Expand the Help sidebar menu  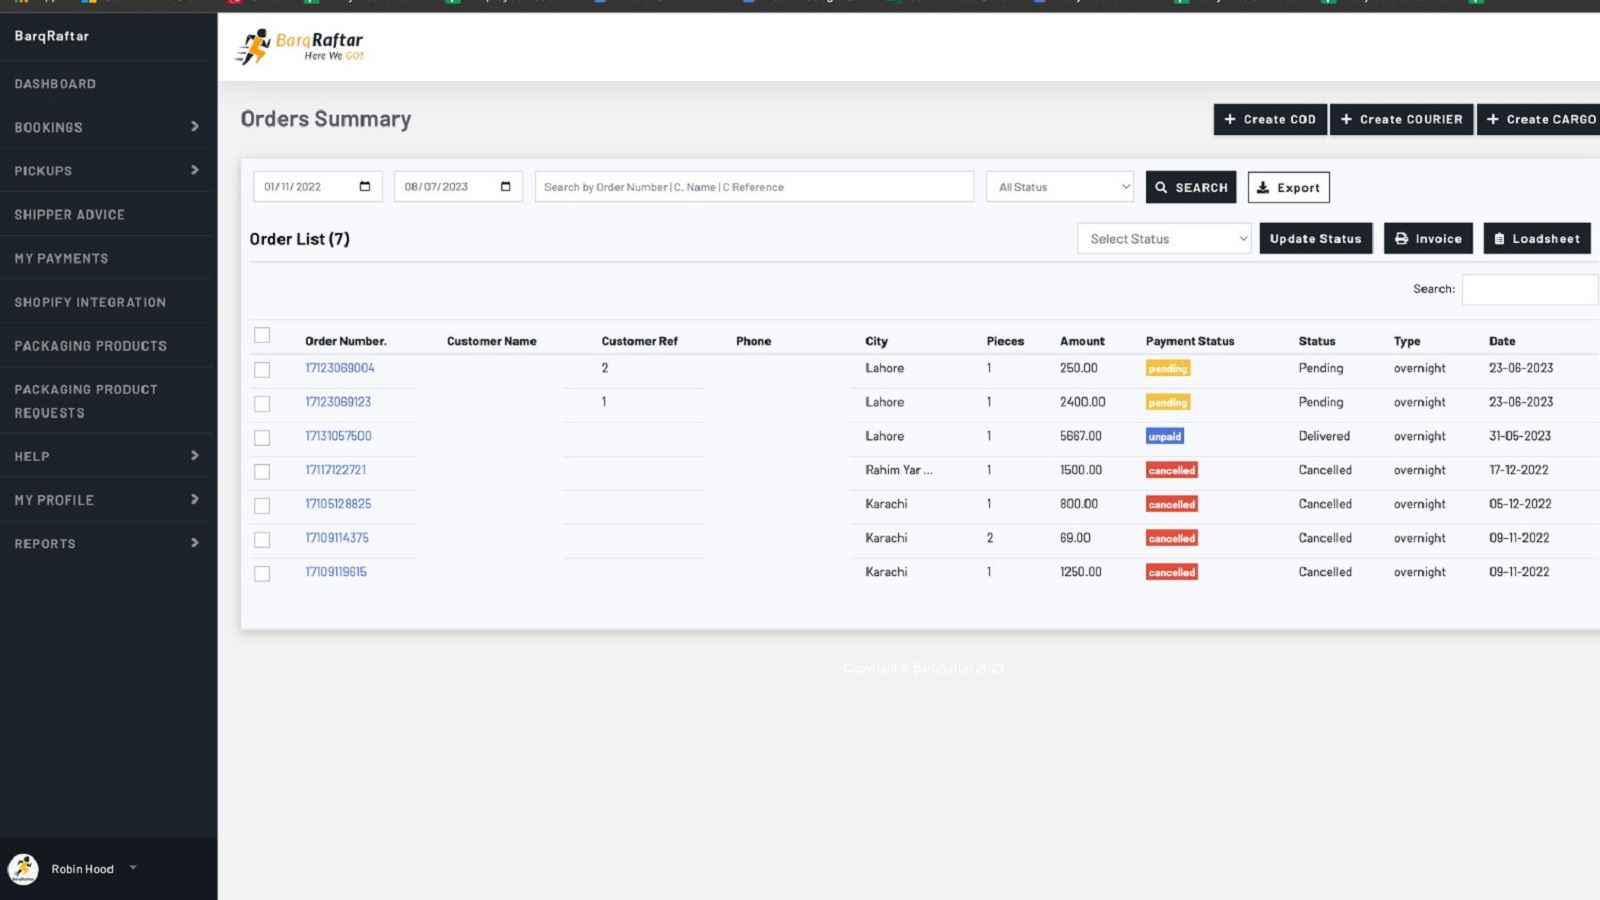[108, 456]
